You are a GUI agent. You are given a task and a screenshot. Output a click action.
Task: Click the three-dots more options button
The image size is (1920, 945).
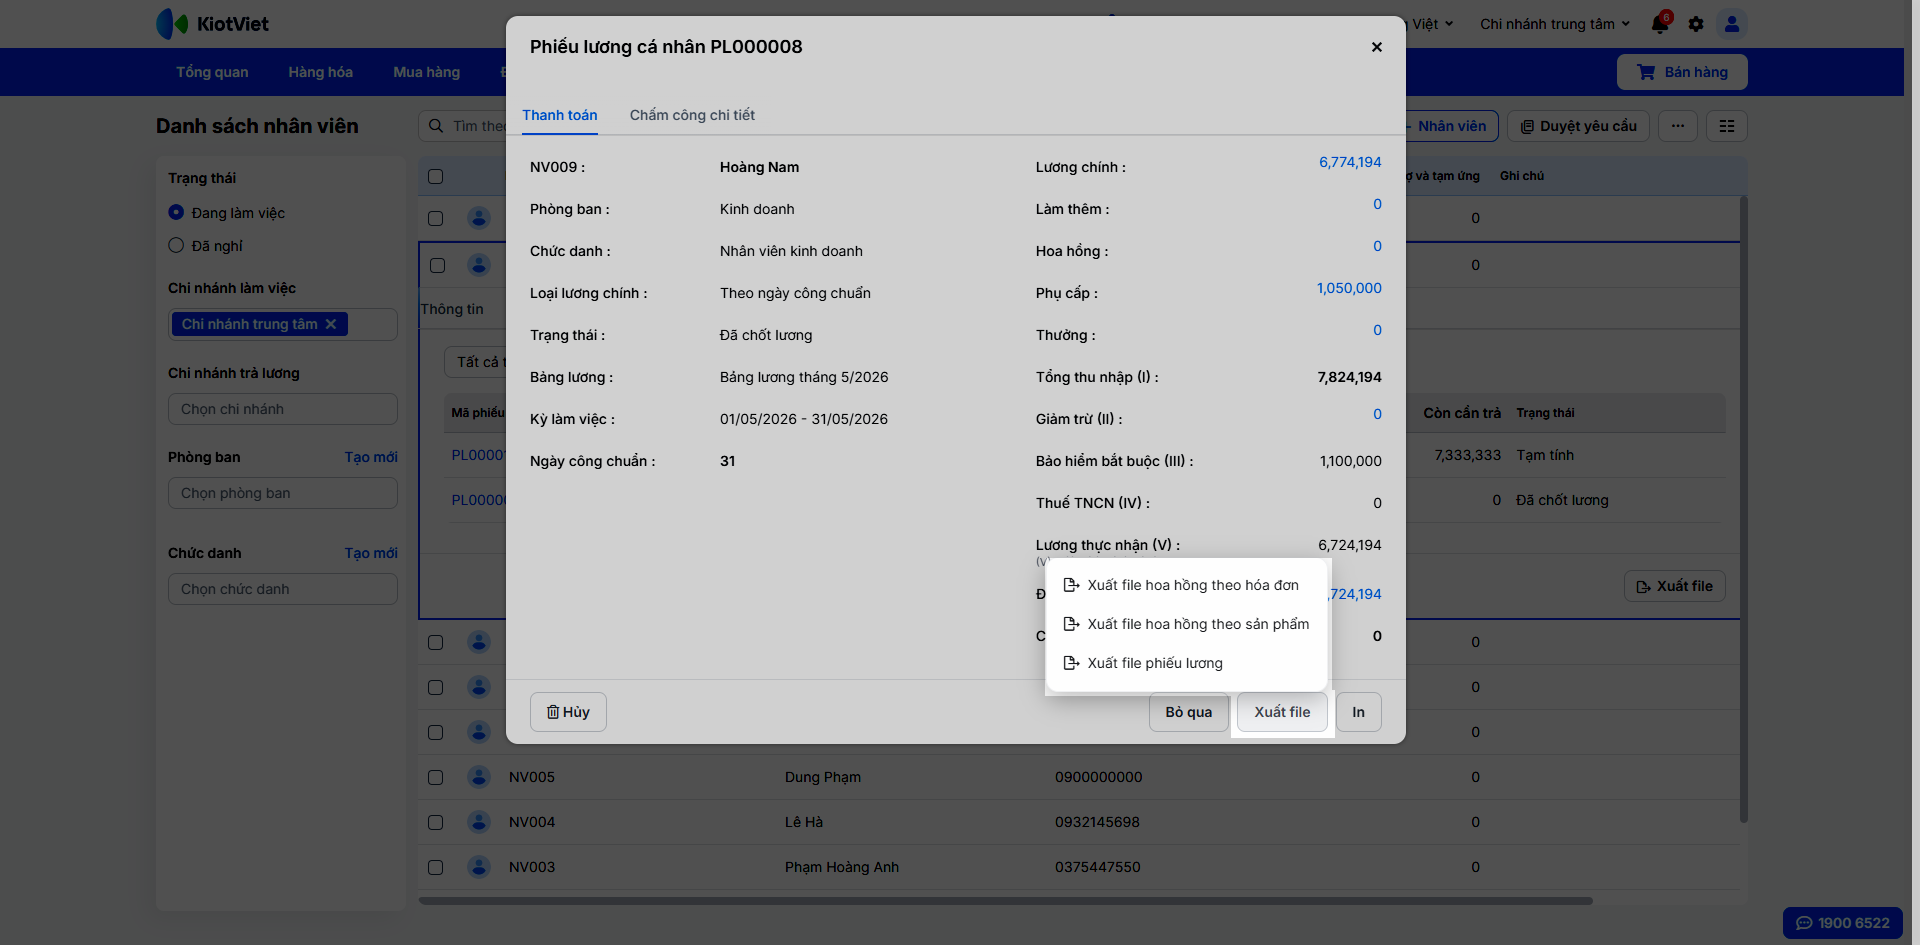point(1678,126)
